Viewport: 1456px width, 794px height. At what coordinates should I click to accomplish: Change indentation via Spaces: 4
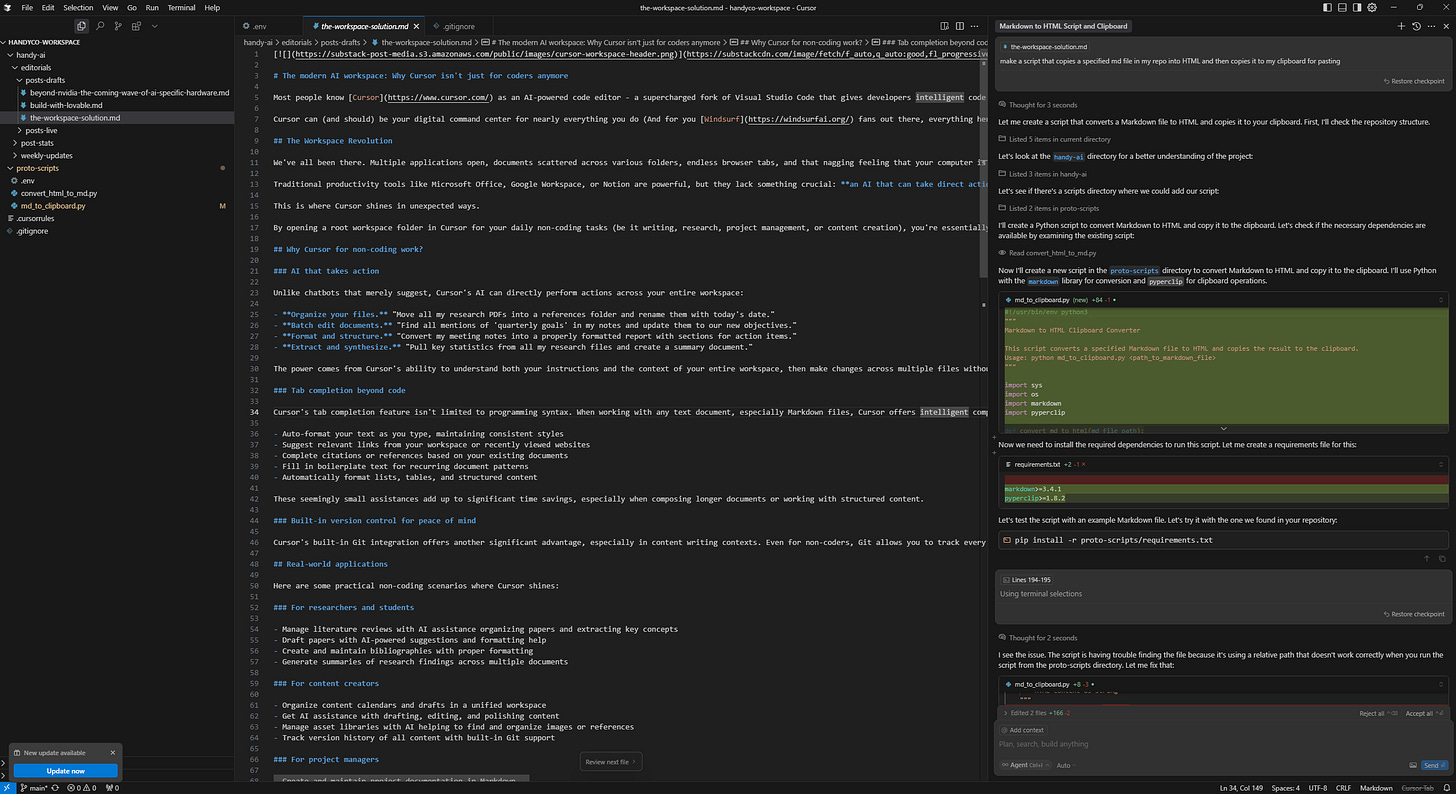1284,788
